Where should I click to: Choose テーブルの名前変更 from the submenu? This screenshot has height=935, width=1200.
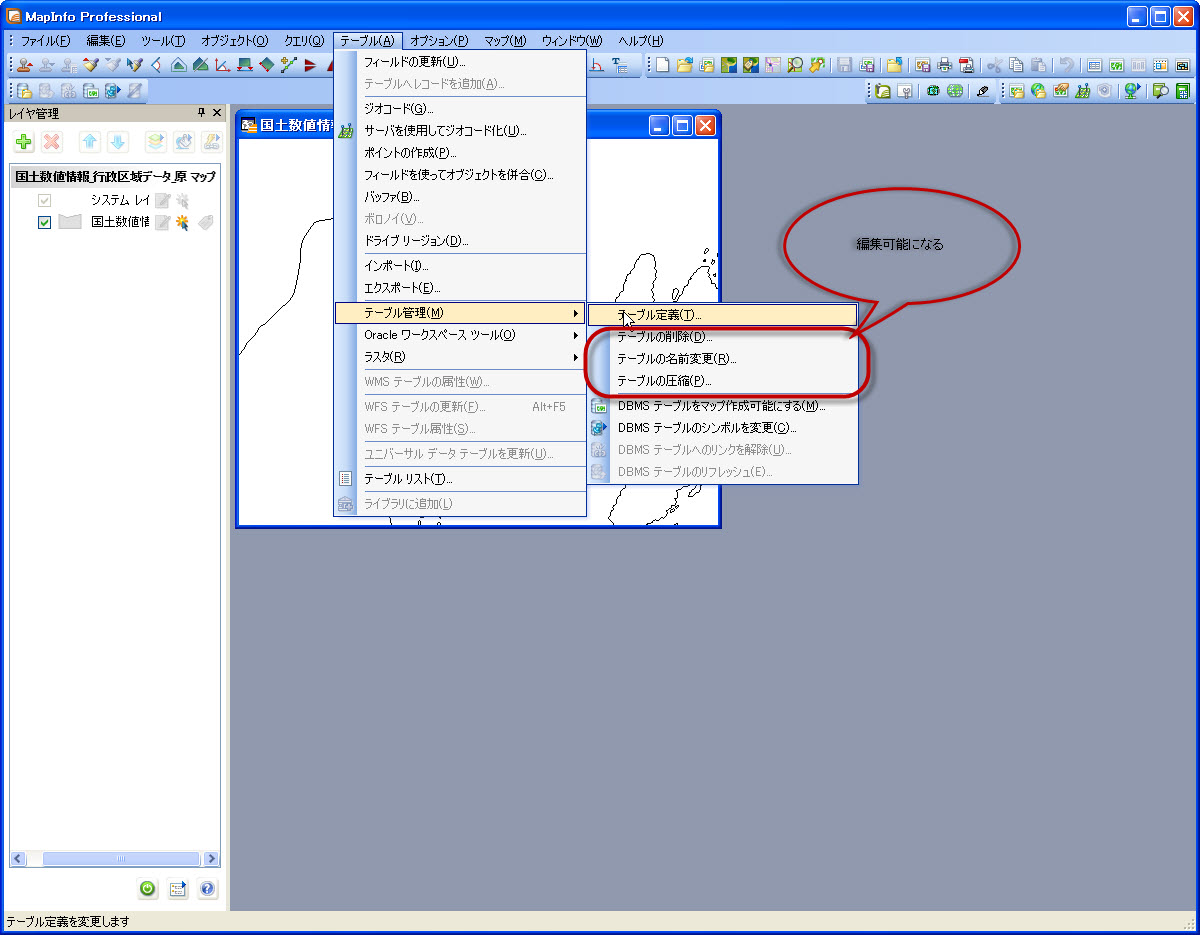(722, 359)
